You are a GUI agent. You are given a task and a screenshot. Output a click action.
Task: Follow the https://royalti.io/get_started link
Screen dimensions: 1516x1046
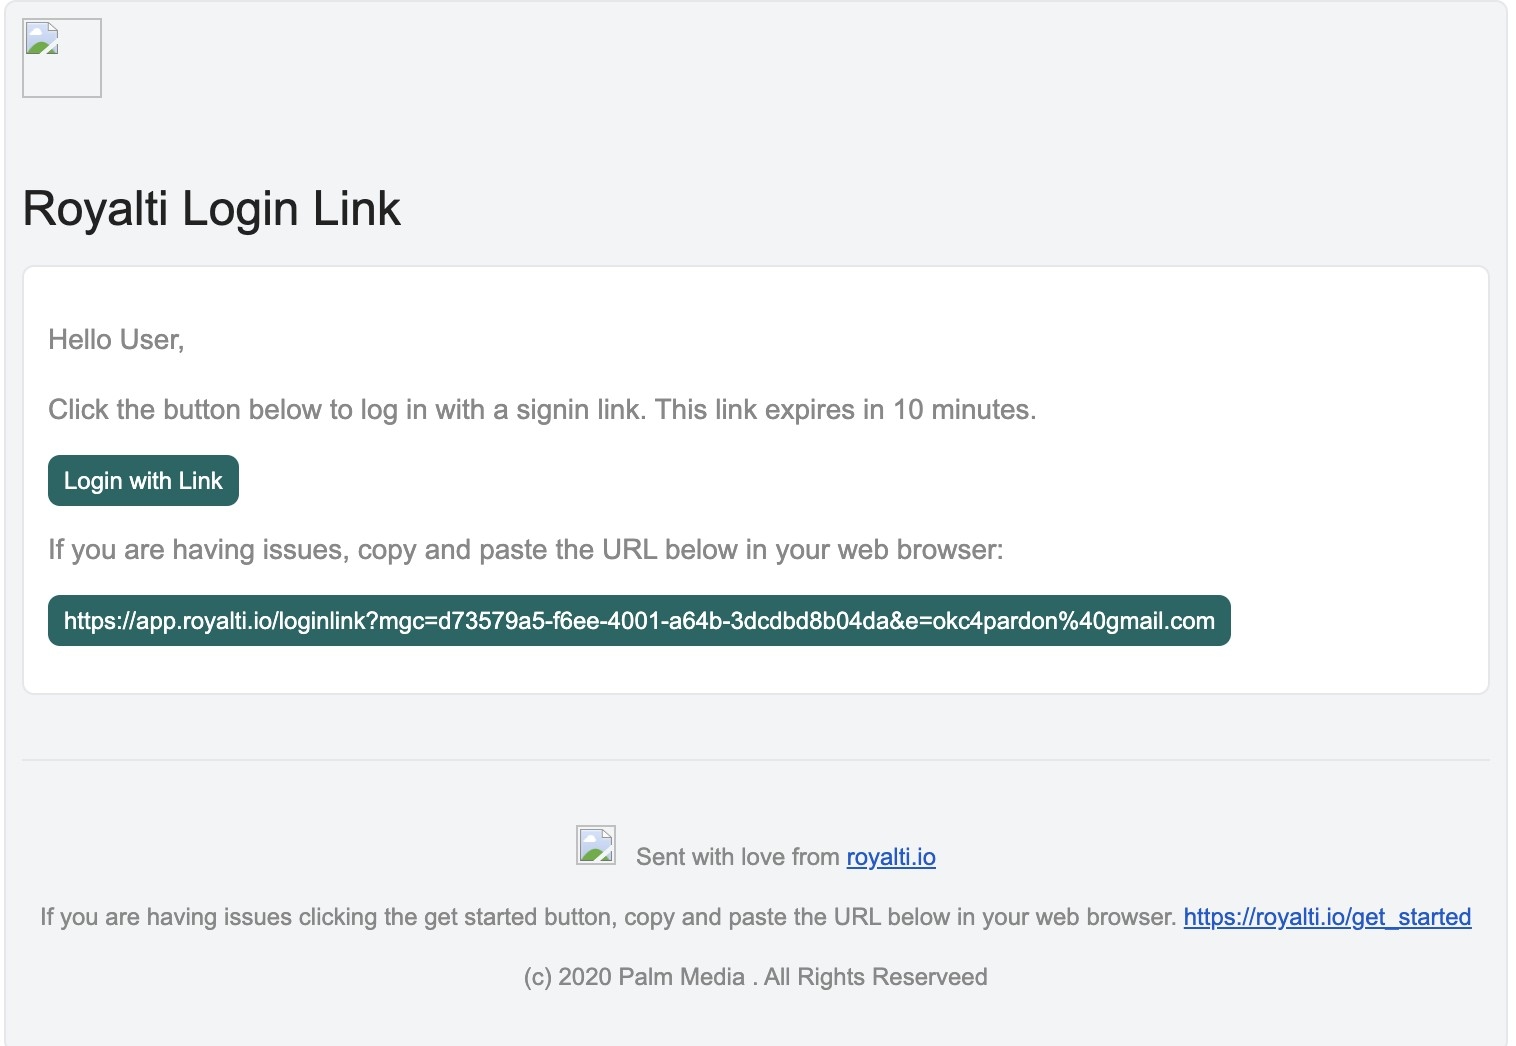pos(1327,917)
